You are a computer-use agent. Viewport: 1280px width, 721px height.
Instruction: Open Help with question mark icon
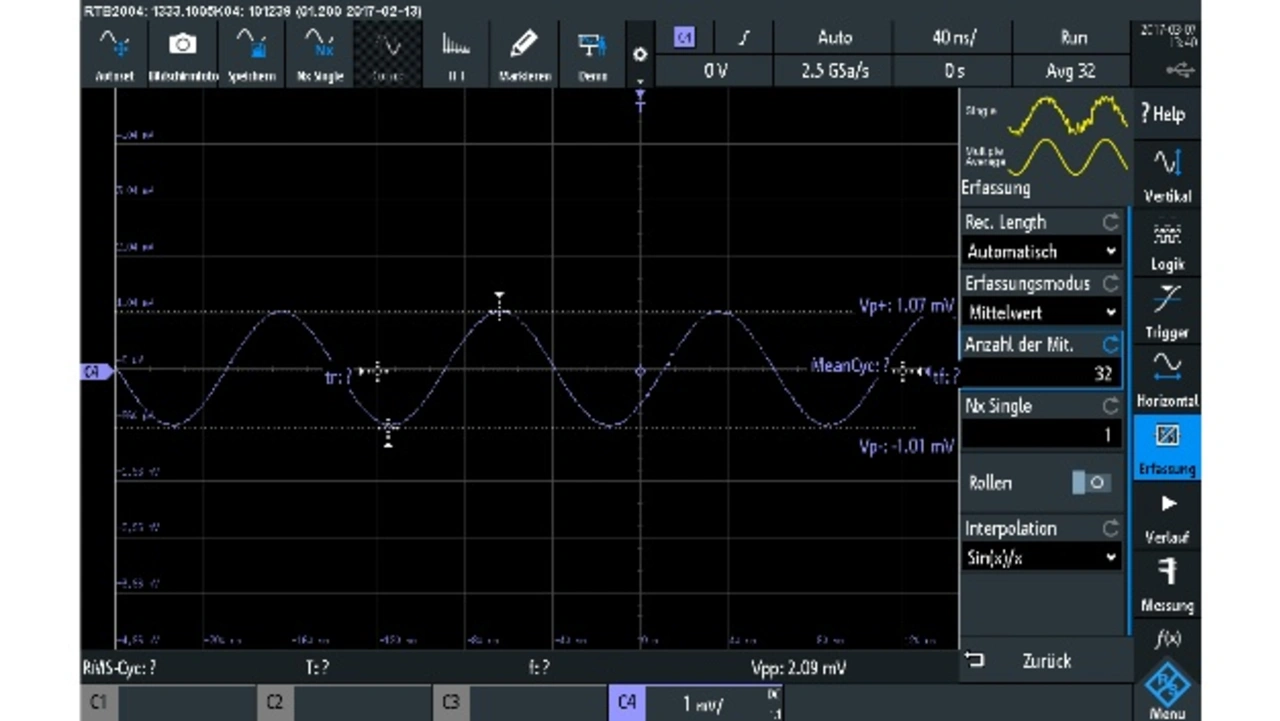point(1165,114)
